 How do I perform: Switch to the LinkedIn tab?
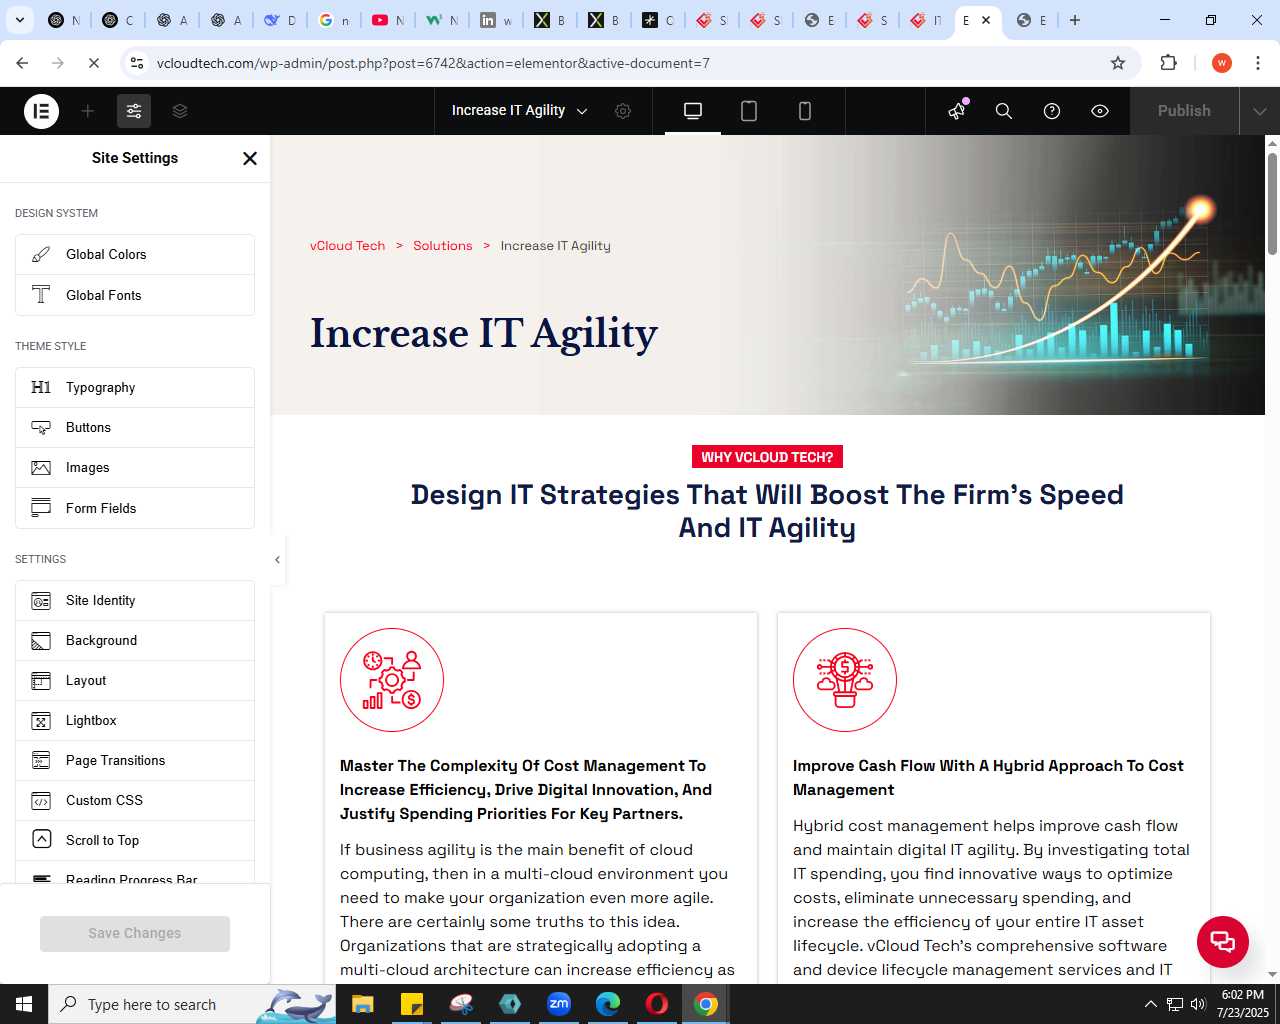coord(496,20)
